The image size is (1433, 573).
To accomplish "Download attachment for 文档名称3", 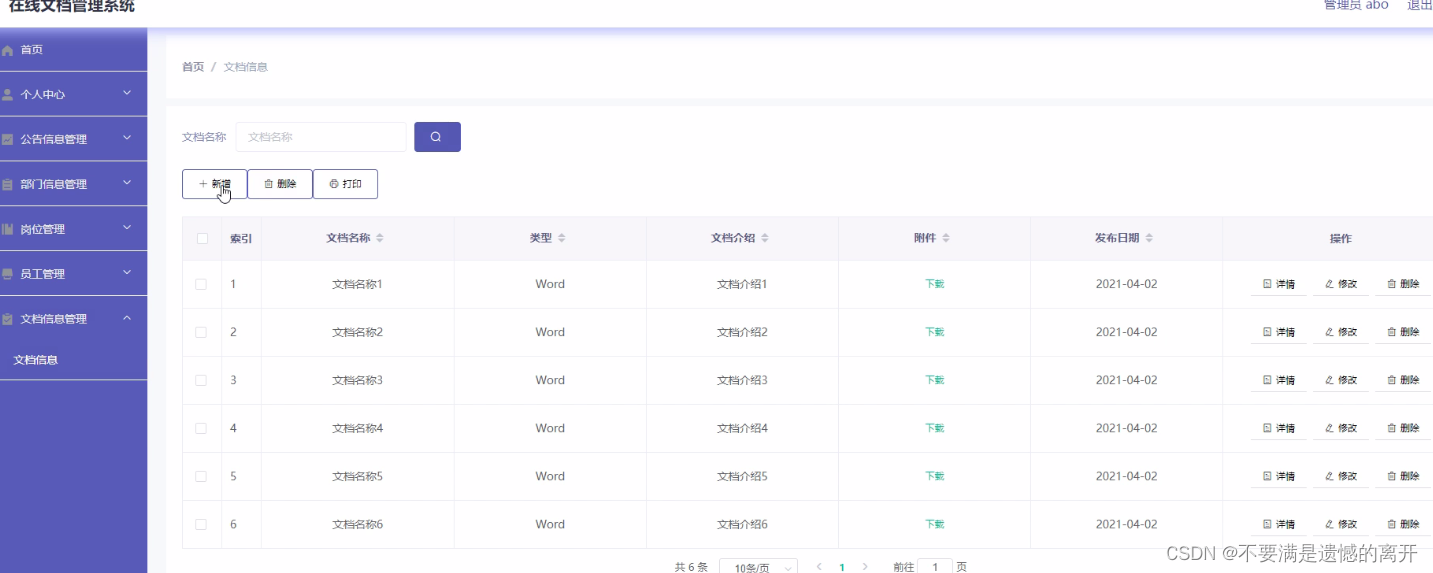I will (x=934, y=380).
